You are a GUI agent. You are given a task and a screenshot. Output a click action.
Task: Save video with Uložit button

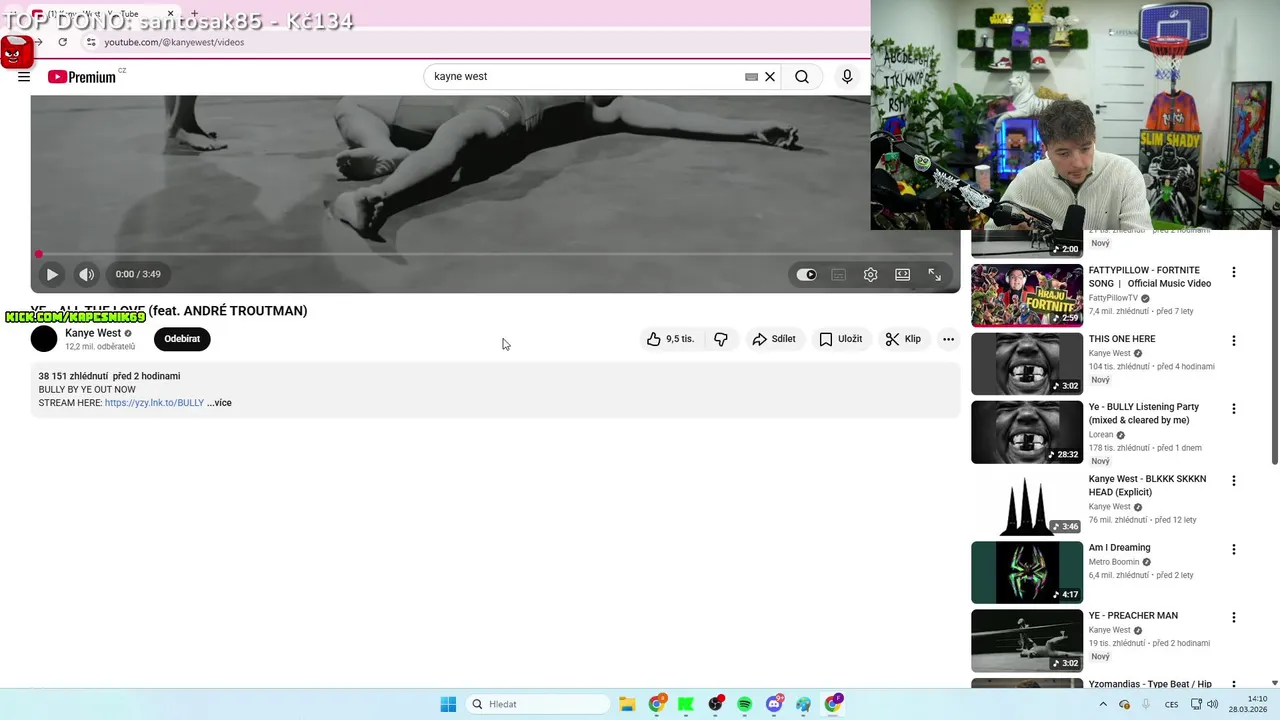click(840, 339)
